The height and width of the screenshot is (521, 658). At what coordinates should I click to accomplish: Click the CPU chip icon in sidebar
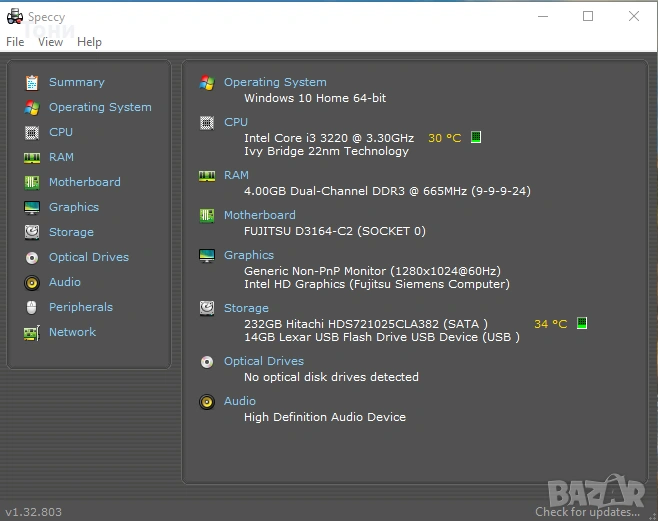click(32, 132)
